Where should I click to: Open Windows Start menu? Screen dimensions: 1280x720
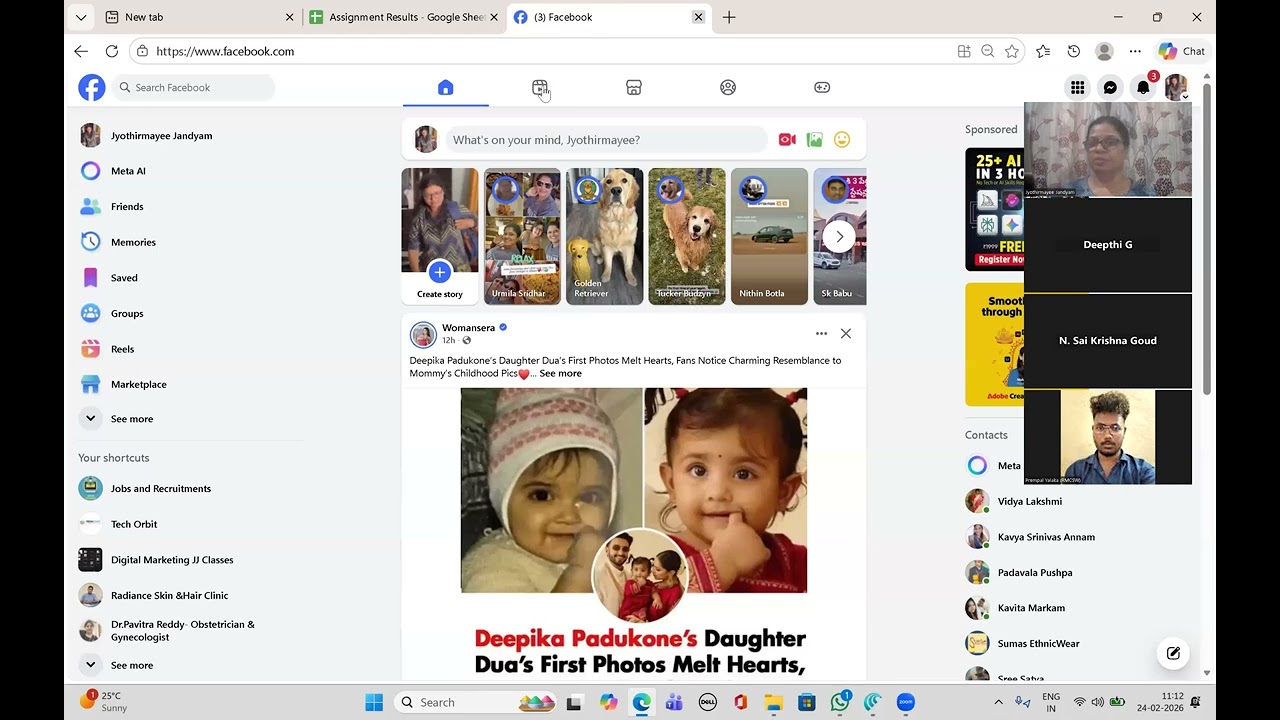(374, 702)
